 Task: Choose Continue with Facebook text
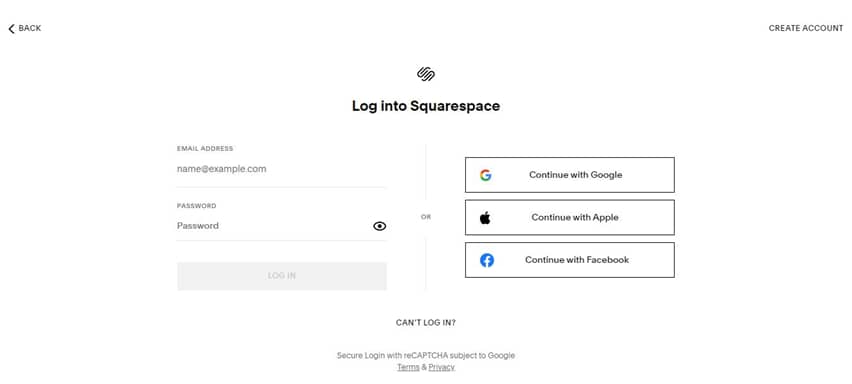577,260
